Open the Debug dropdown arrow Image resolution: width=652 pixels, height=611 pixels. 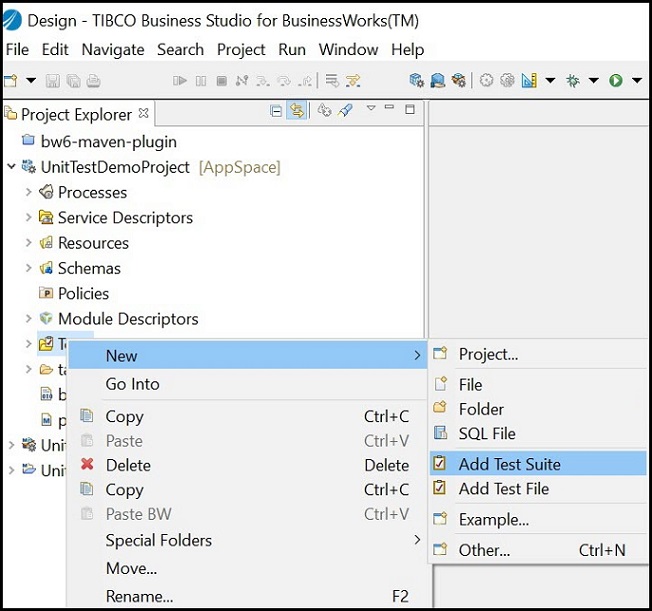[x=593, y=80]
